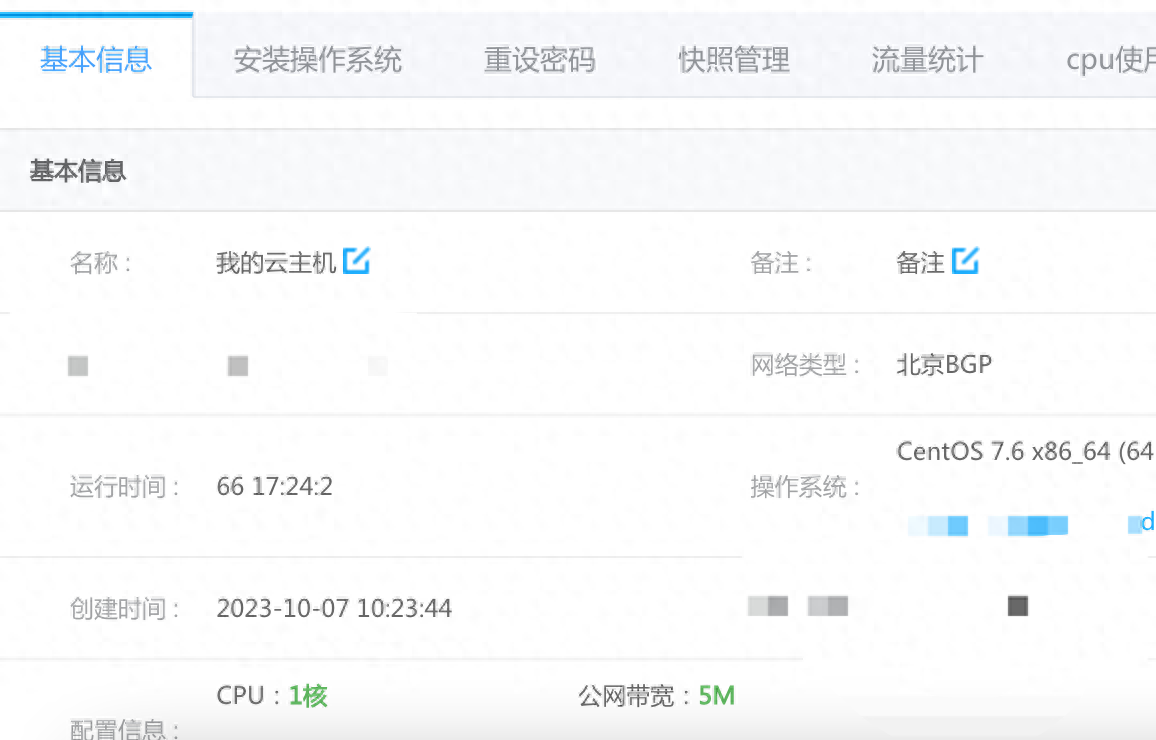Switch to the cpu使用 tab
1156x740 pixels.
(x=1110, y=60)
